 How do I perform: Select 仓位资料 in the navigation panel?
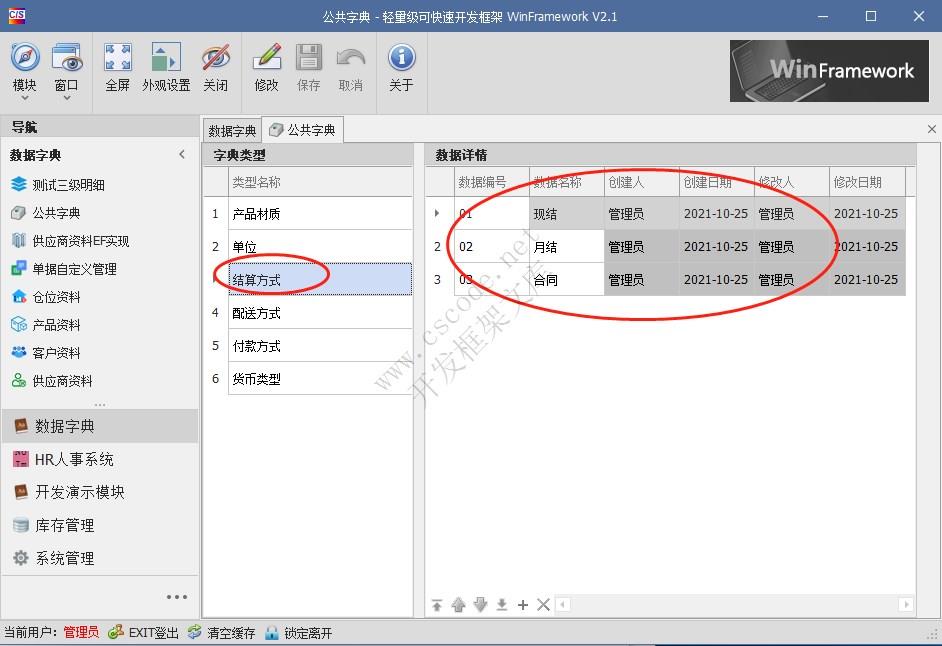57,296
